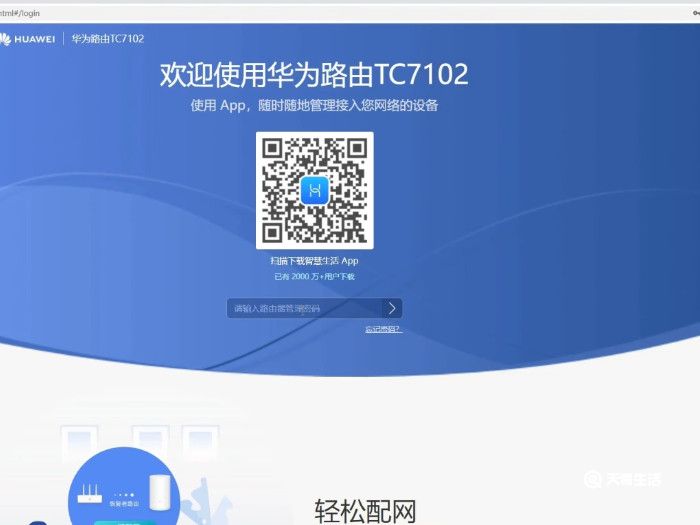Viewport: 700px width, 525px height.
Task: Click the blue app icon inside QR code
Action: point(315,191)
